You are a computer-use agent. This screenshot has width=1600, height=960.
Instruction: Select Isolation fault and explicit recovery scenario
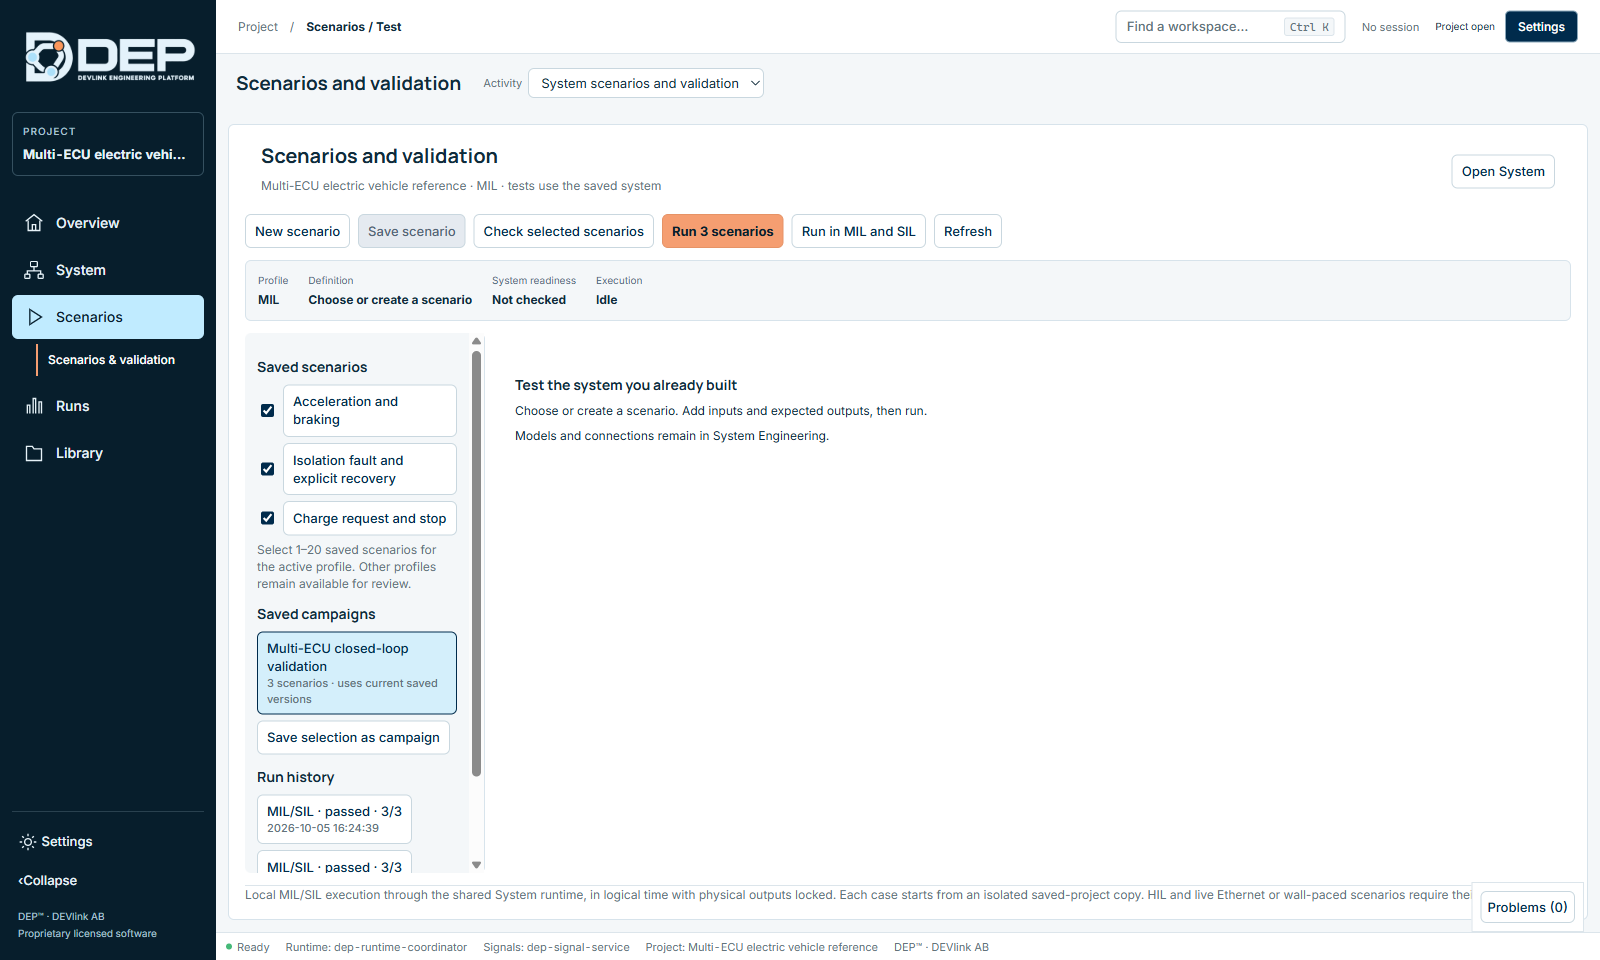point(369,469)
